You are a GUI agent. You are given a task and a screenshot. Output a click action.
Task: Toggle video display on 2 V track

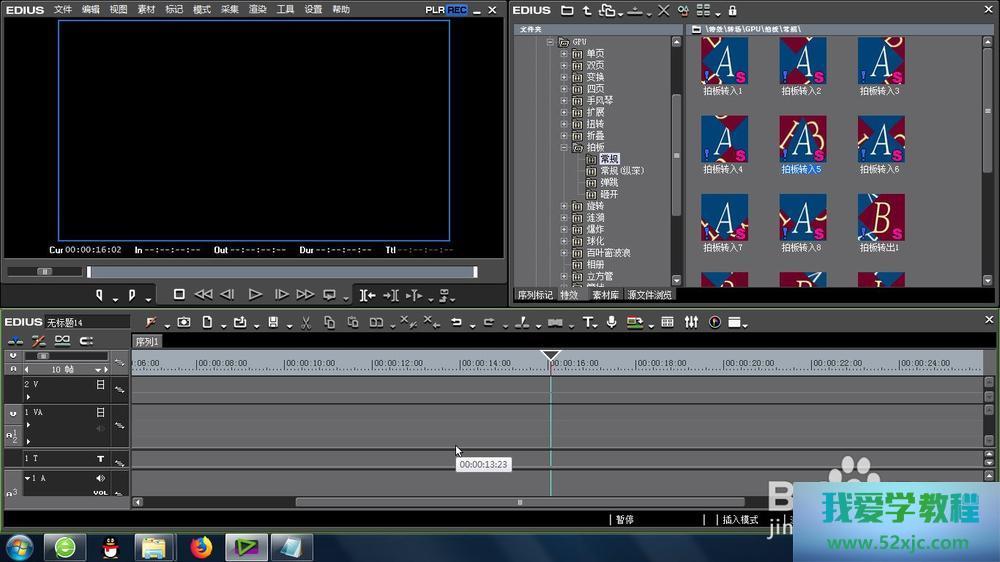[x=100, y=384]
